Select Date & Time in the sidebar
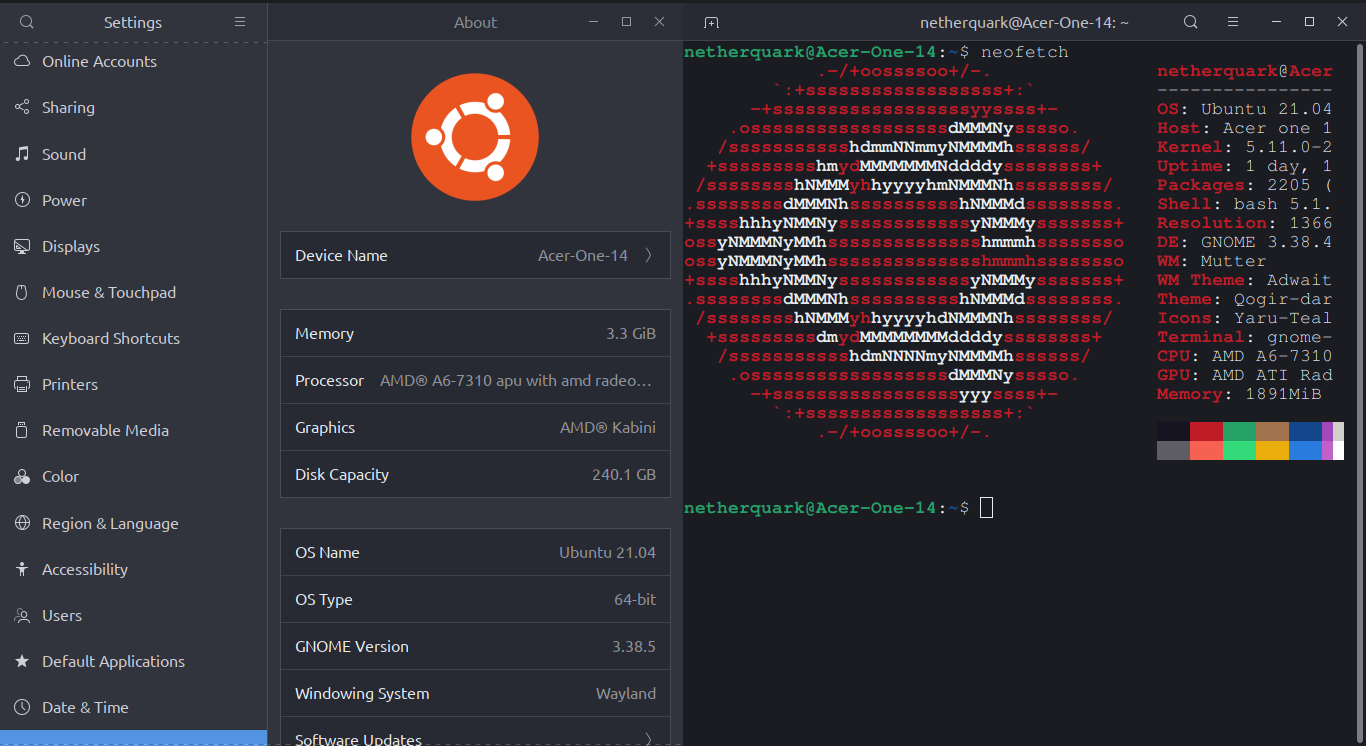This screenshot has width=1366, height=746. (x=20, y=707)
